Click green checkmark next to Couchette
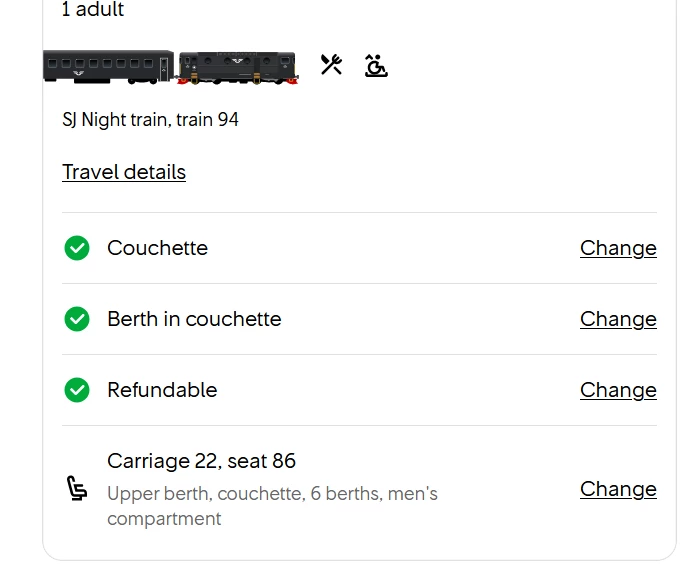Image resolution: width=692 pixels, height=575 pixels. [x=77, y=248]
